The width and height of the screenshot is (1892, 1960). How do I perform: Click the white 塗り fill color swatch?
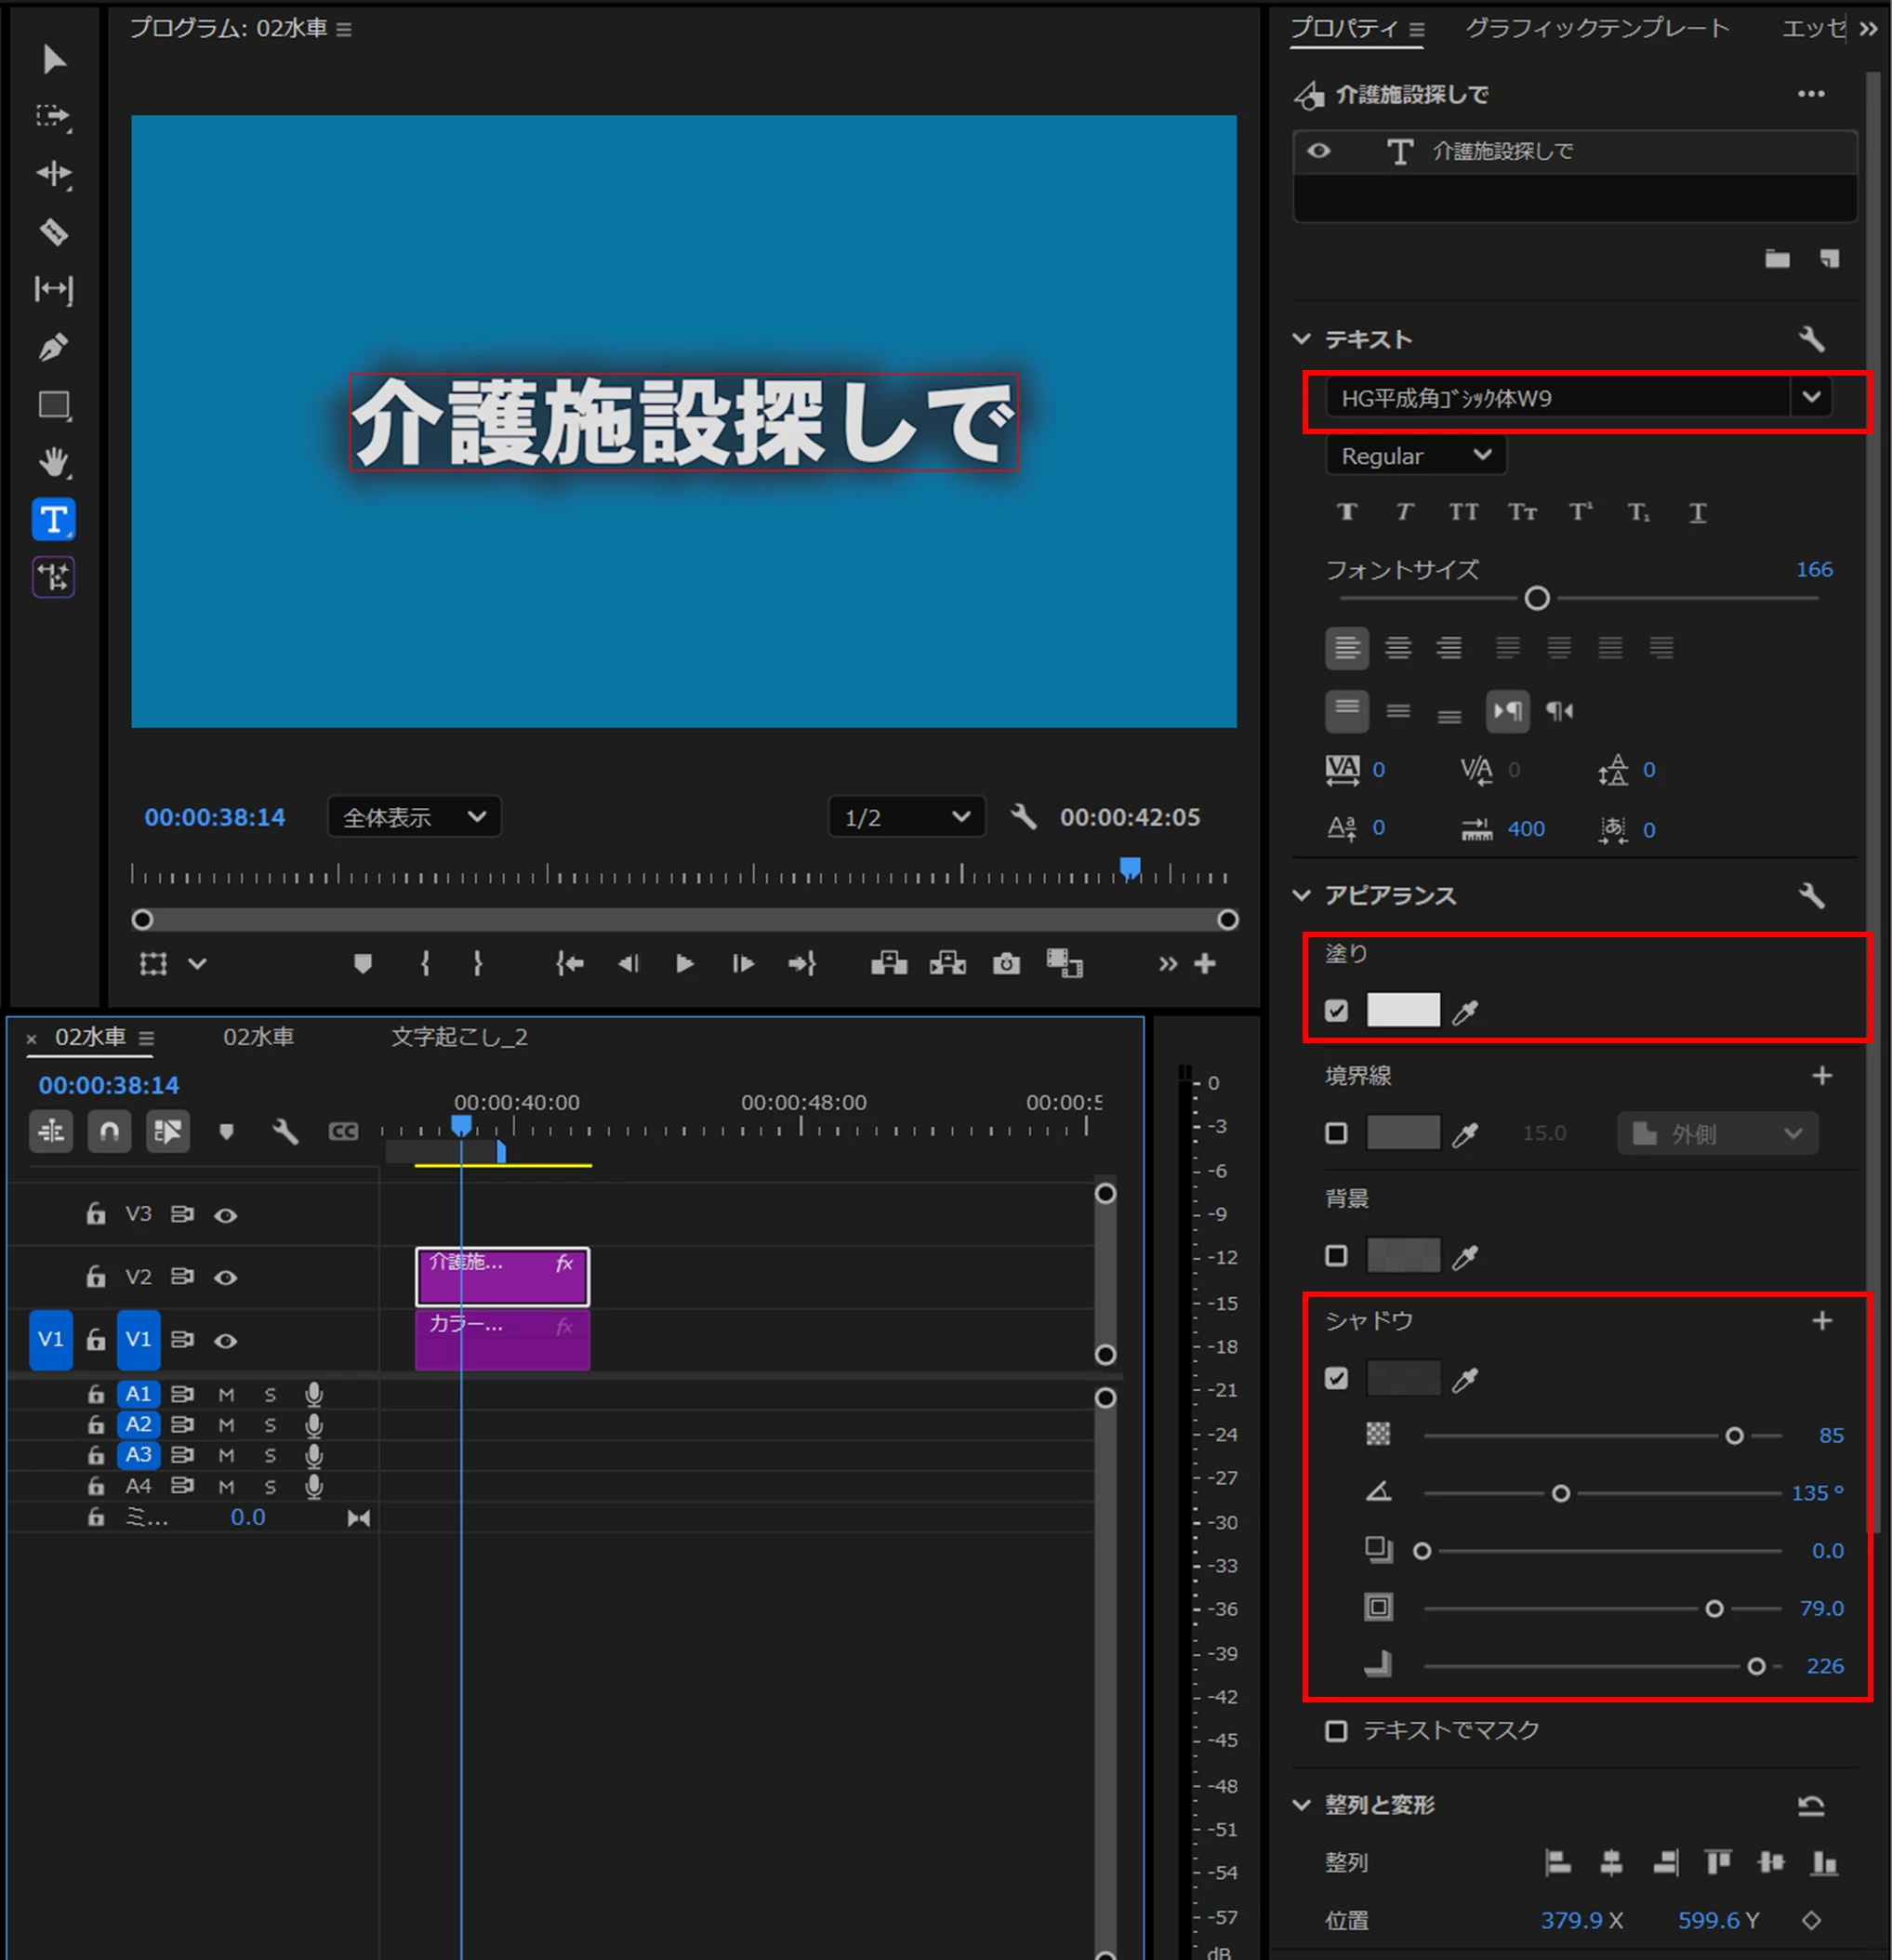(1403, 1010)
